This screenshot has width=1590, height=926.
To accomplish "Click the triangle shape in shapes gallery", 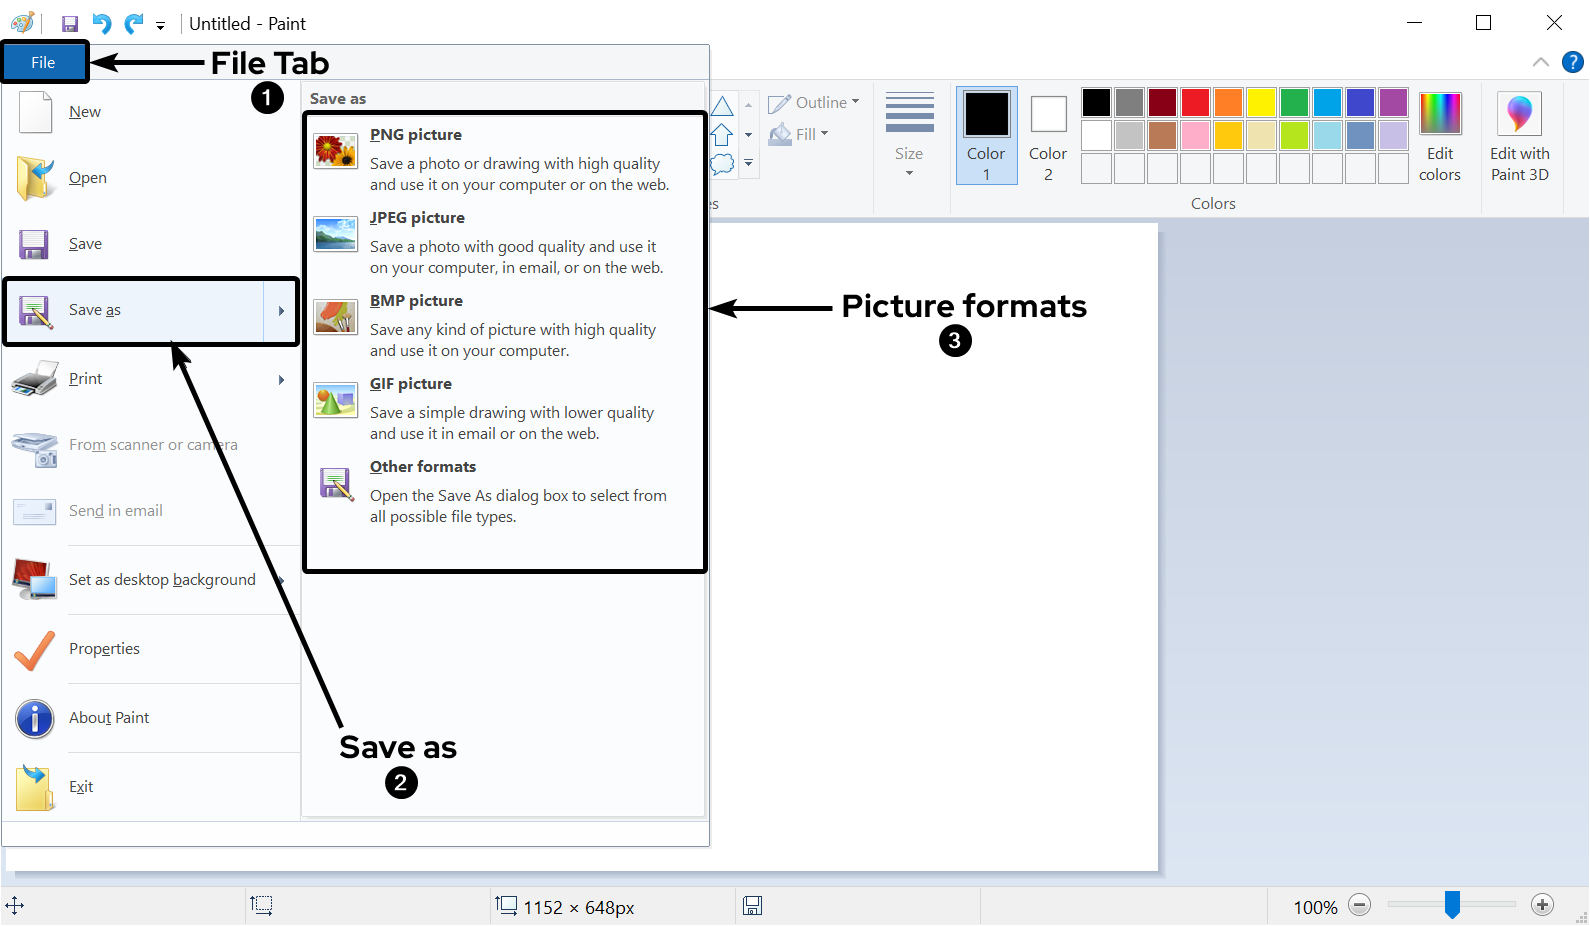I will pyautogui.click(x=722, y=105).
